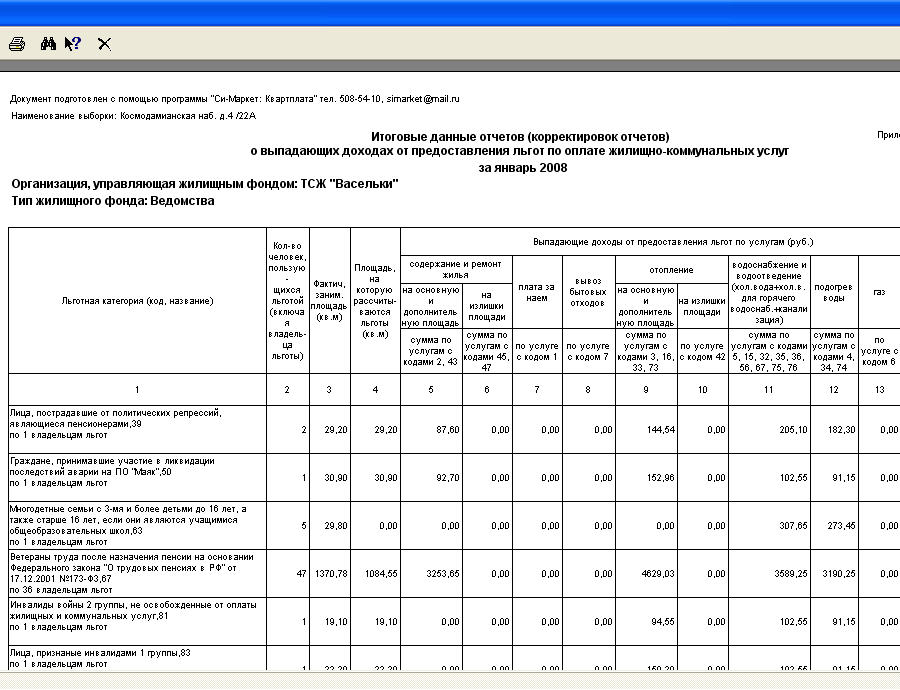
Task: Click the value 182,30 in подогрев воды column
Action: point(841,429)
